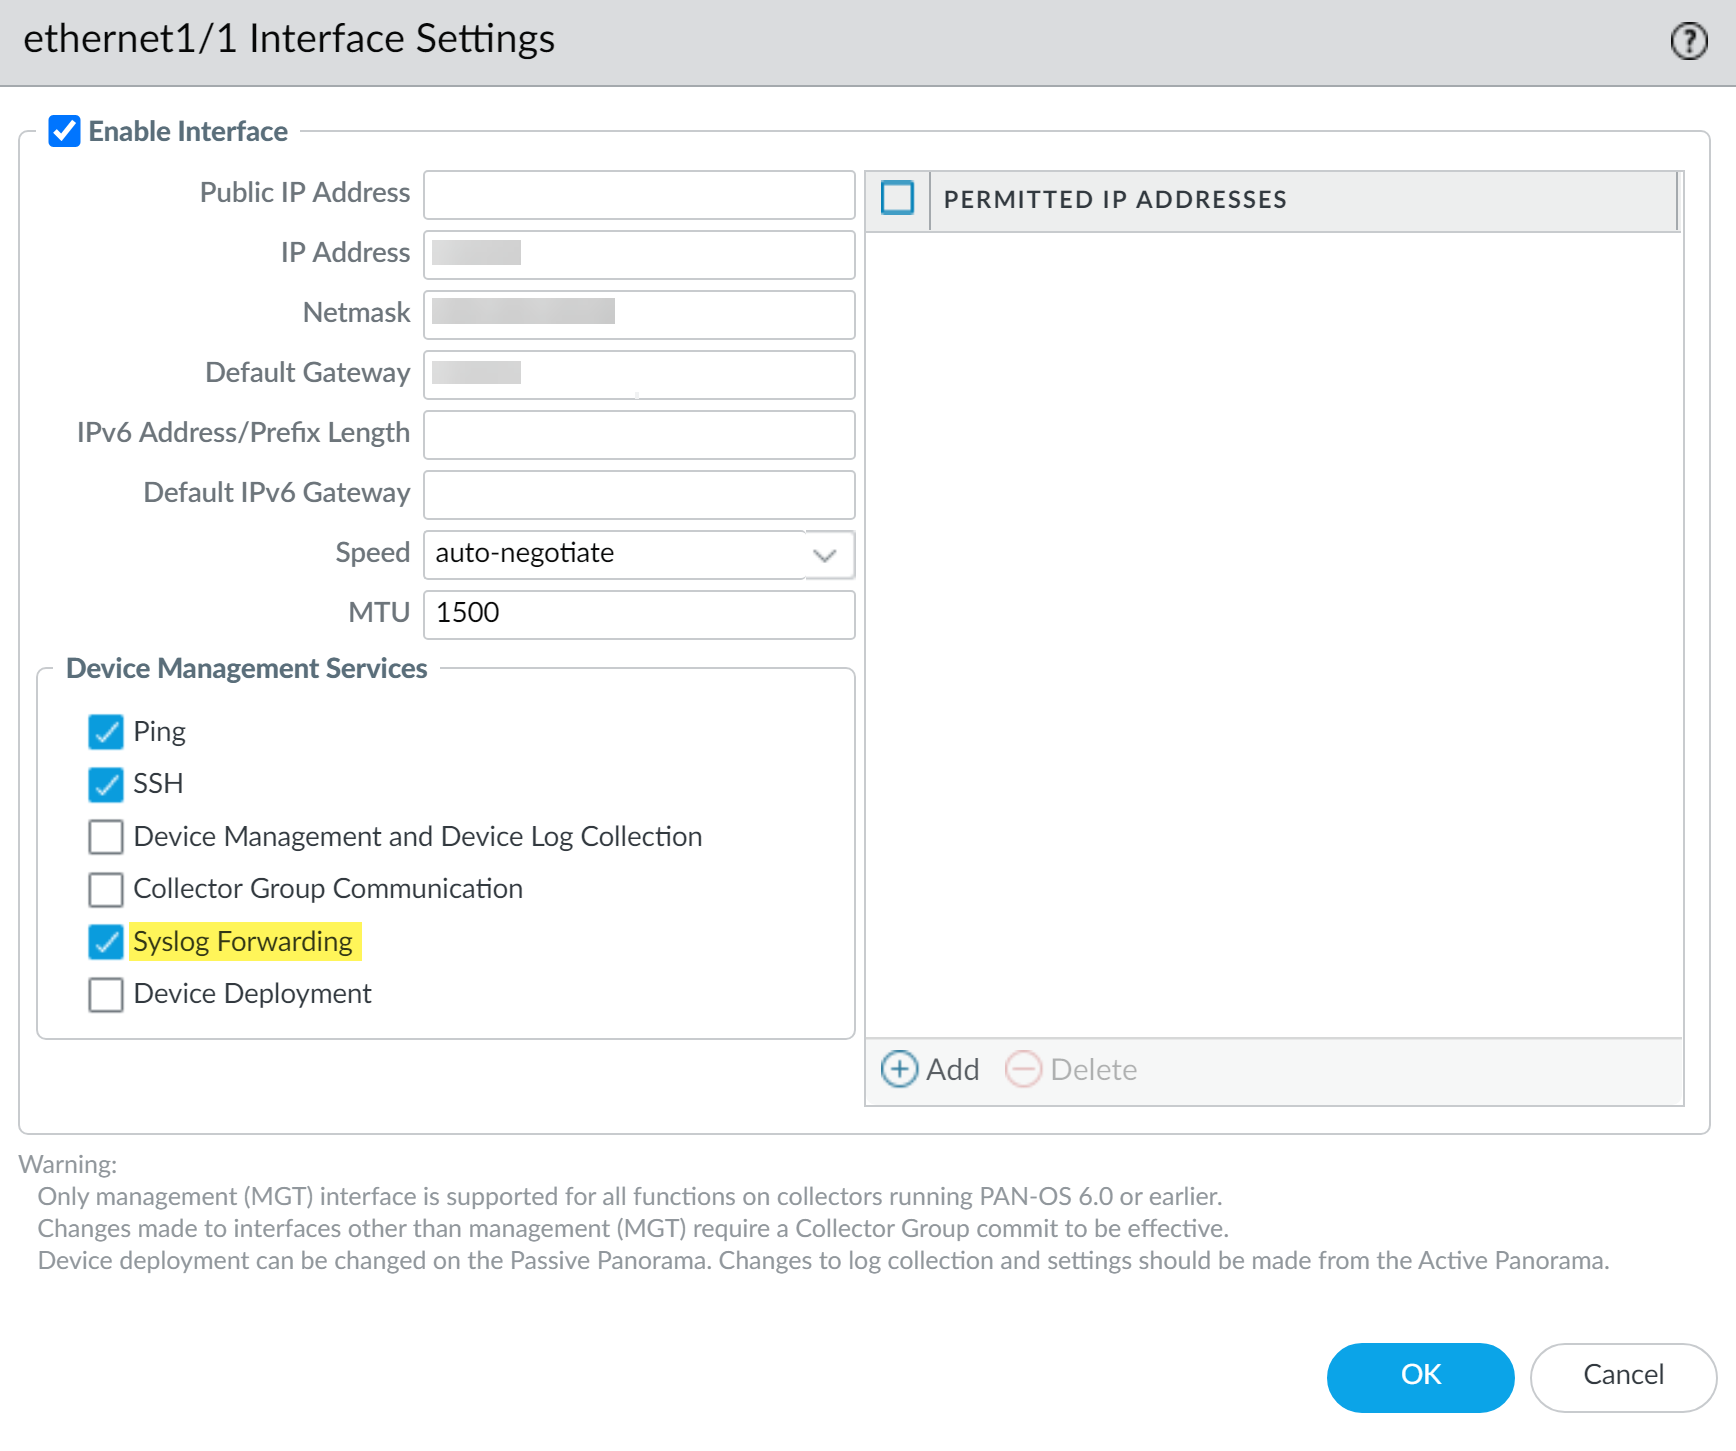Select all Permitted IP Addresses checkbox
The image size is (1736, 1451).
(897, 198)
